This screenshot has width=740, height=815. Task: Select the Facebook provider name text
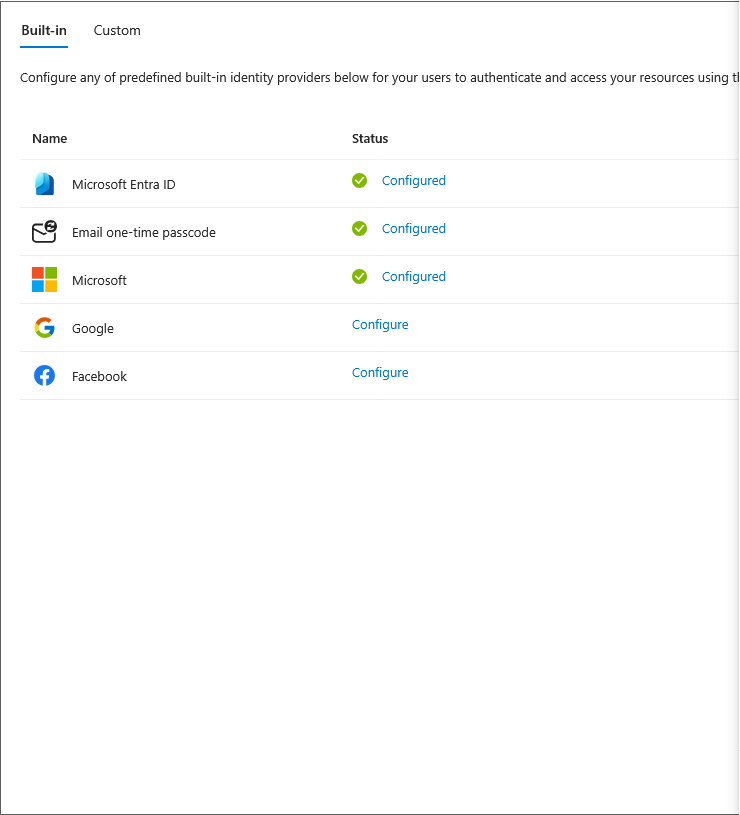tap(99, 376)
